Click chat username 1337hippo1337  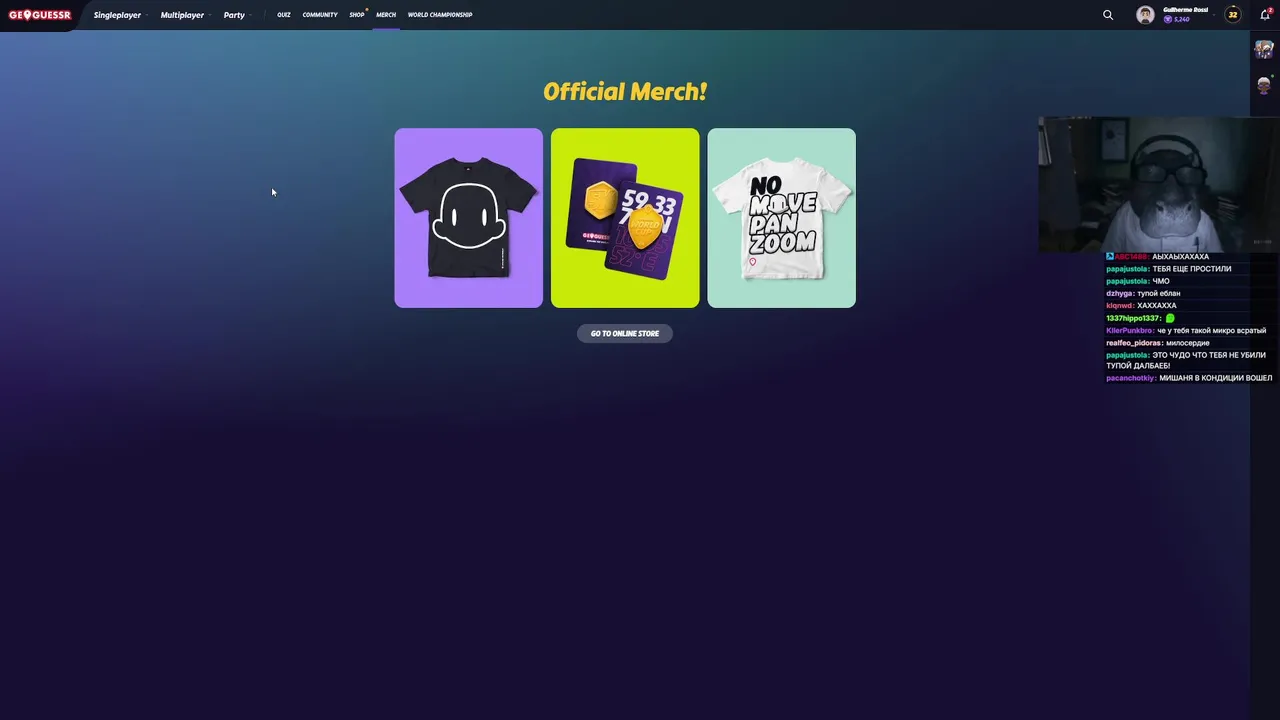tap(1134, 318)
